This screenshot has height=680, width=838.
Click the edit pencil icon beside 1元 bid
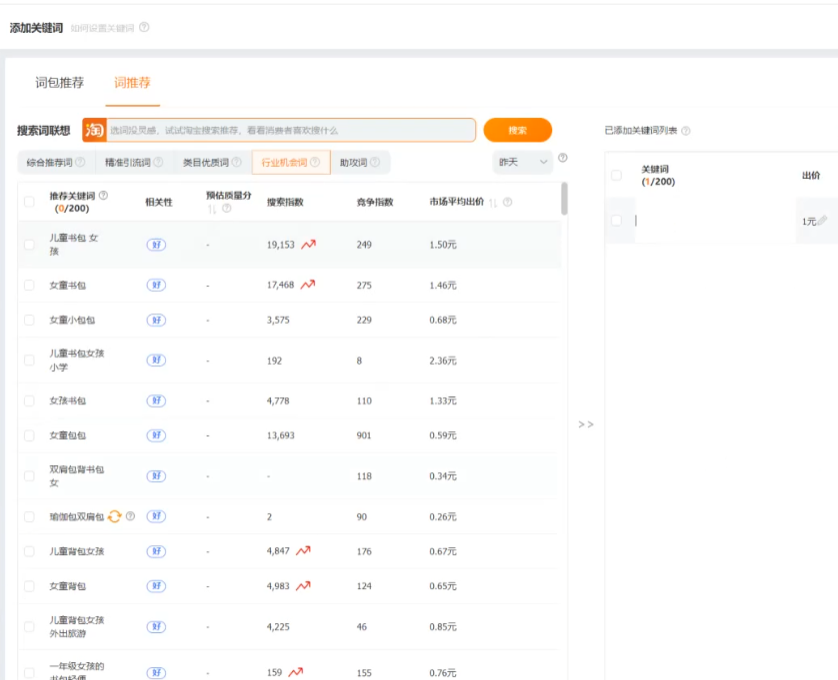[822, 221]
